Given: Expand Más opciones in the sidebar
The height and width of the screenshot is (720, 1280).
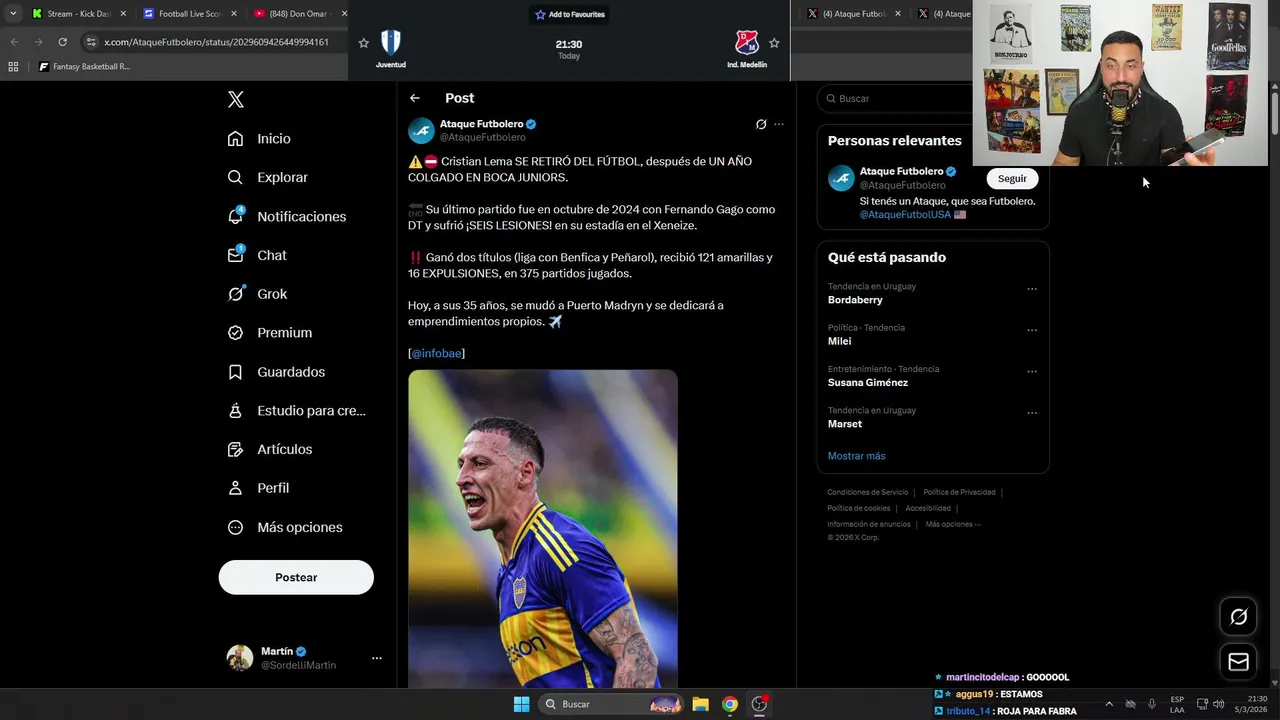Looking at the screenshot, I should 285,527.
